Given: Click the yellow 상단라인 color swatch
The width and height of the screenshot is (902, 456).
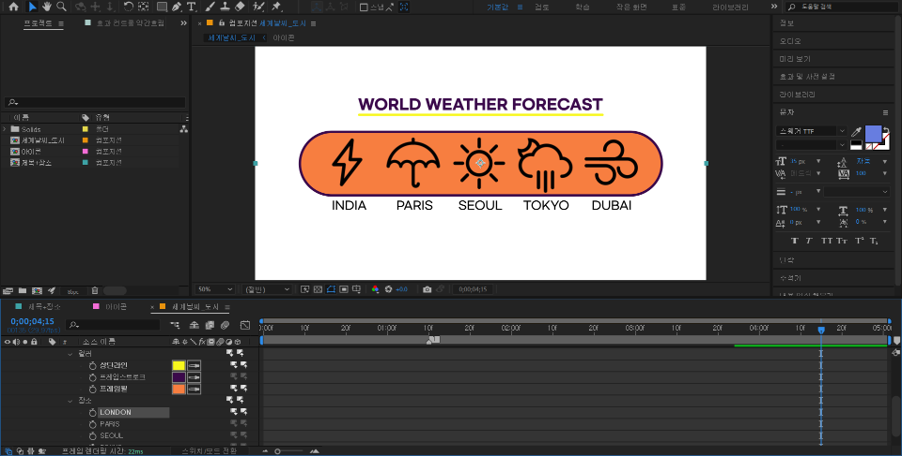Looking at the screenshot, I should tap(178, 365).
